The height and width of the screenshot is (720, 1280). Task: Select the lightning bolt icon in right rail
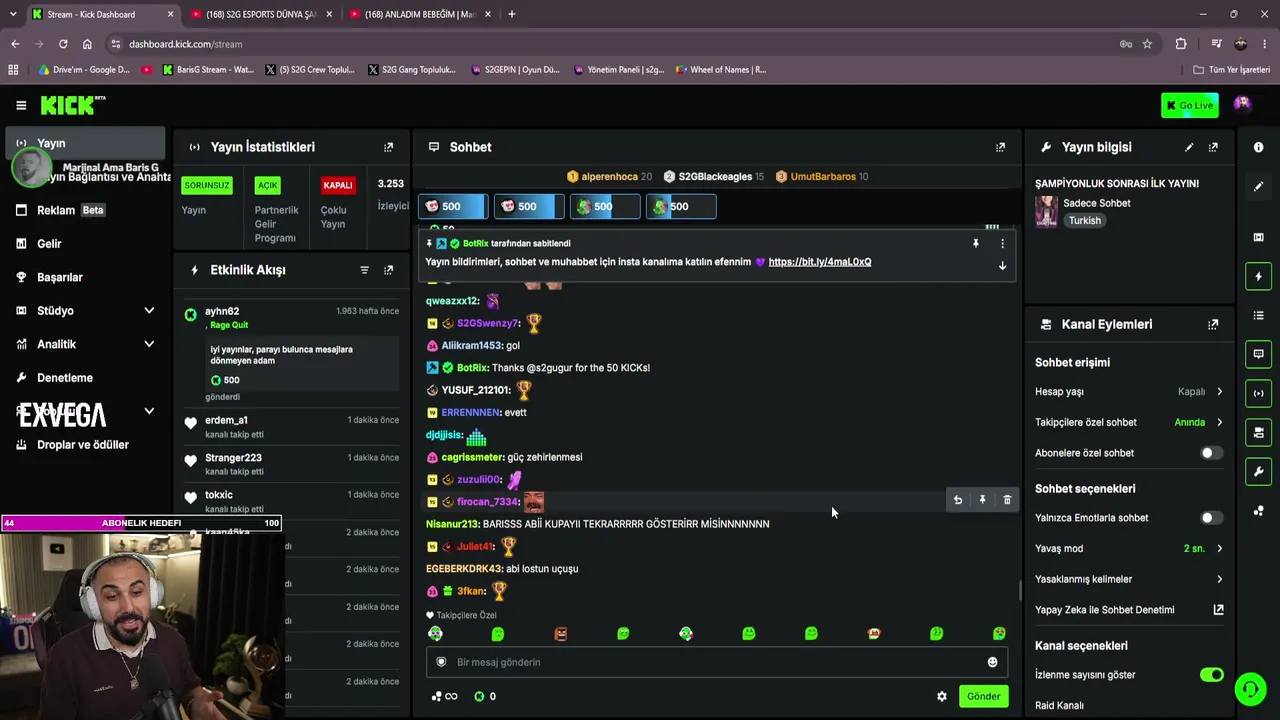1258,276
